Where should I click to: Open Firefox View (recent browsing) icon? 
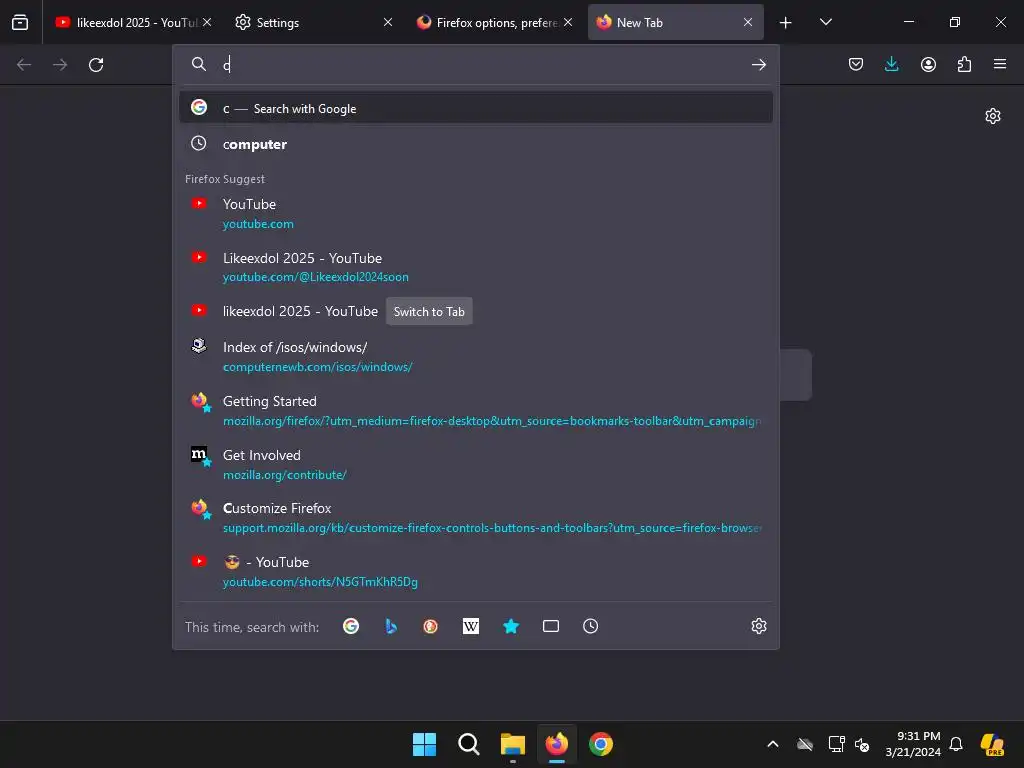(x=20, y=22)
